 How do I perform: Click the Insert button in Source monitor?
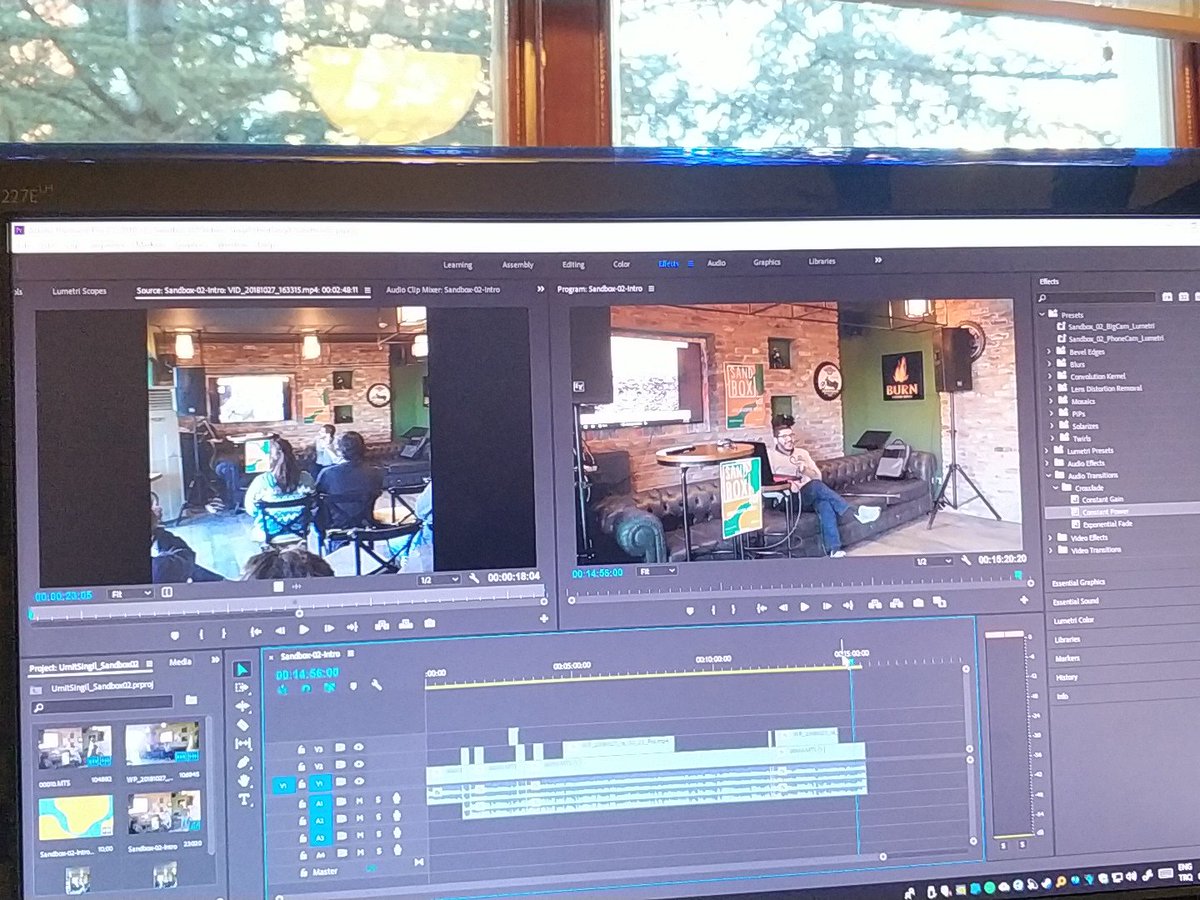point(382,625)
